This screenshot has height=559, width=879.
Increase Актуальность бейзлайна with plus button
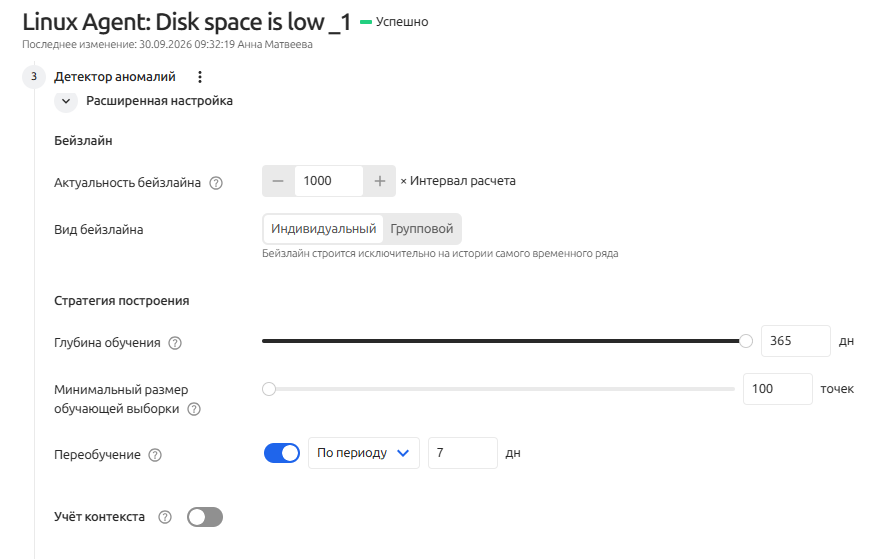(380, 181)
